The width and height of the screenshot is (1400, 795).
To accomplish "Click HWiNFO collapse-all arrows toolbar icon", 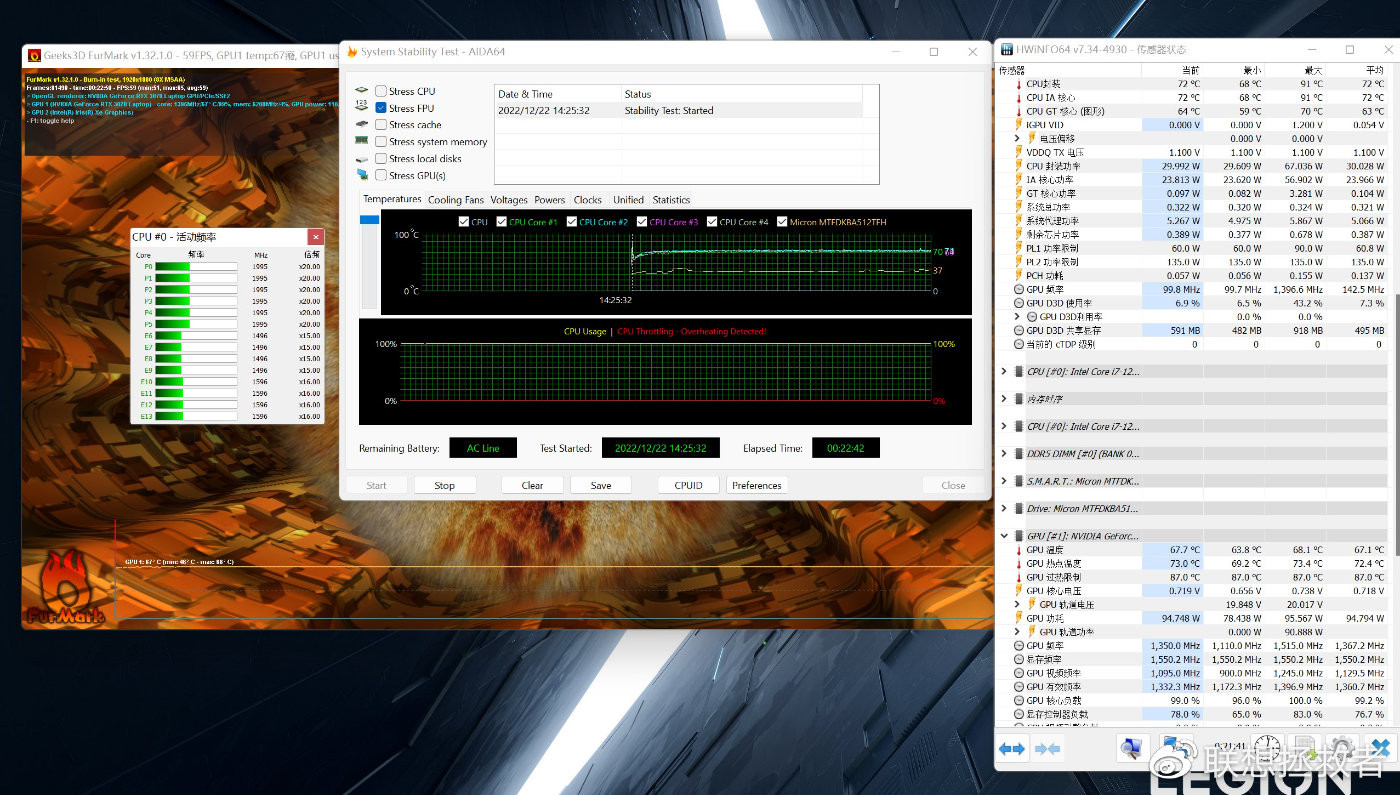I will click(x=1047, y=748).
